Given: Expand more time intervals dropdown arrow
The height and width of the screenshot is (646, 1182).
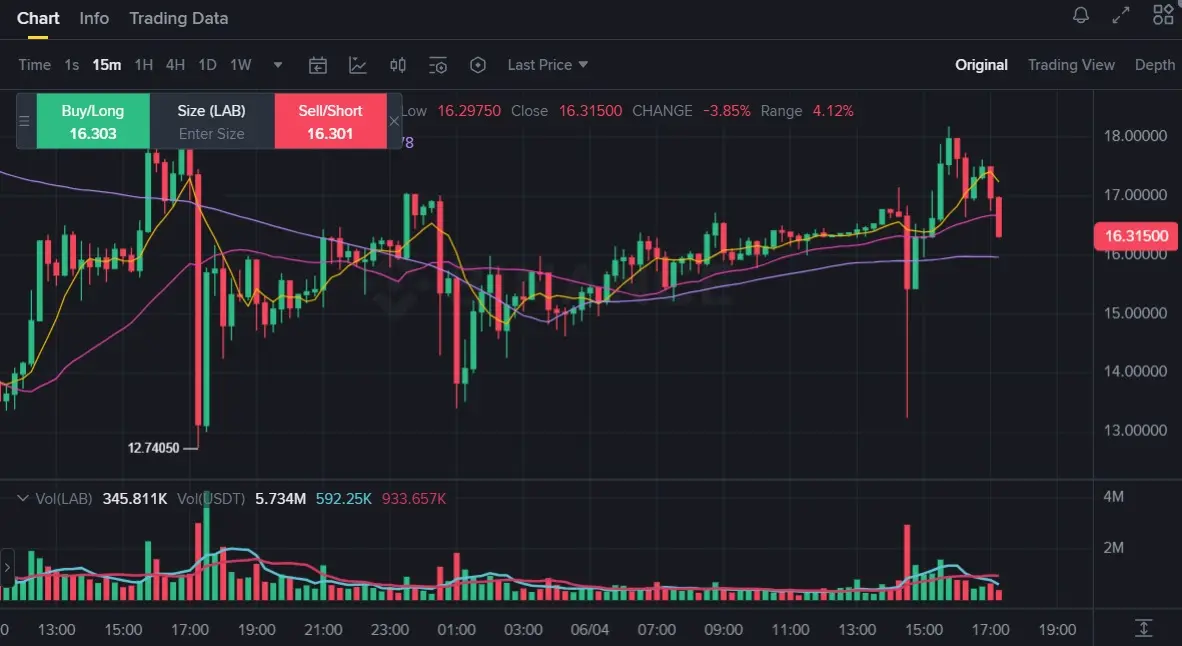Looking at the screenshot, I should tap(277, 65).
